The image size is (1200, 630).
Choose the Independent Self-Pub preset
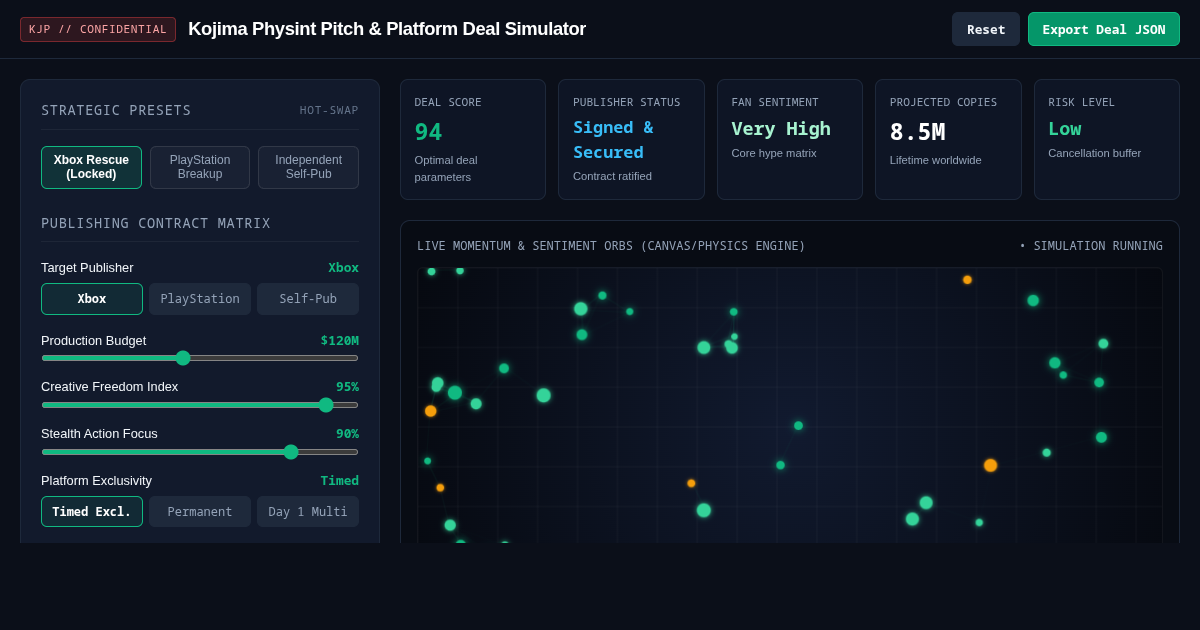click(x=308, y=167)
